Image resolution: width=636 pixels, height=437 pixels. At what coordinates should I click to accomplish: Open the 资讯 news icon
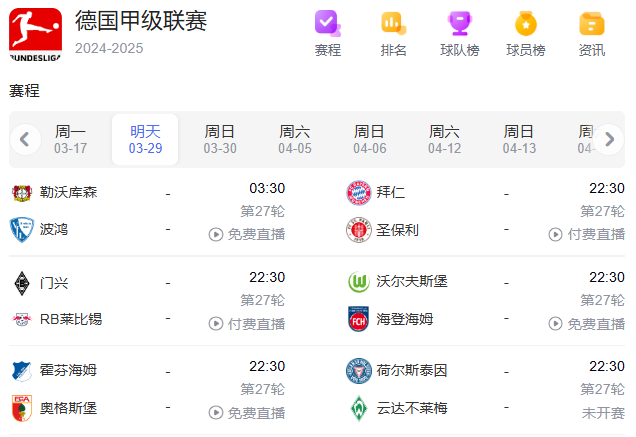point(591,24)
